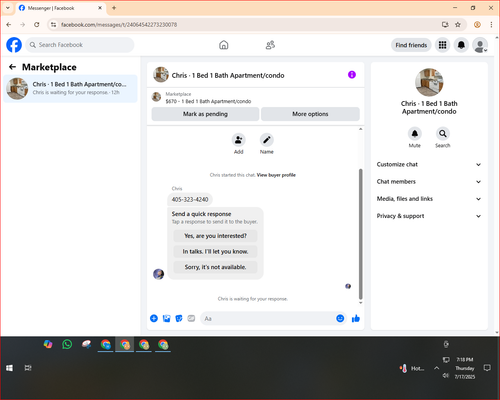Click More options button
The height and width of the screenshot is (400, 500).
tap(310, 114)
